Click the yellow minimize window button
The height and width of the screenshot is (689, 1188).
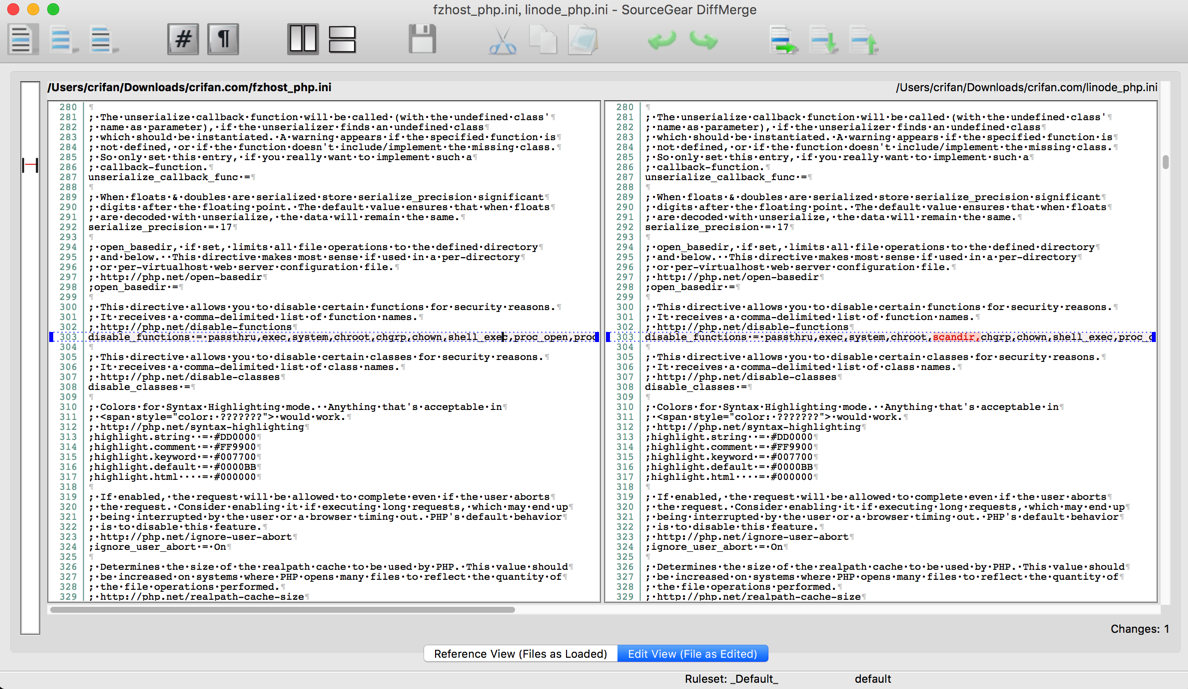click(33, 9)
